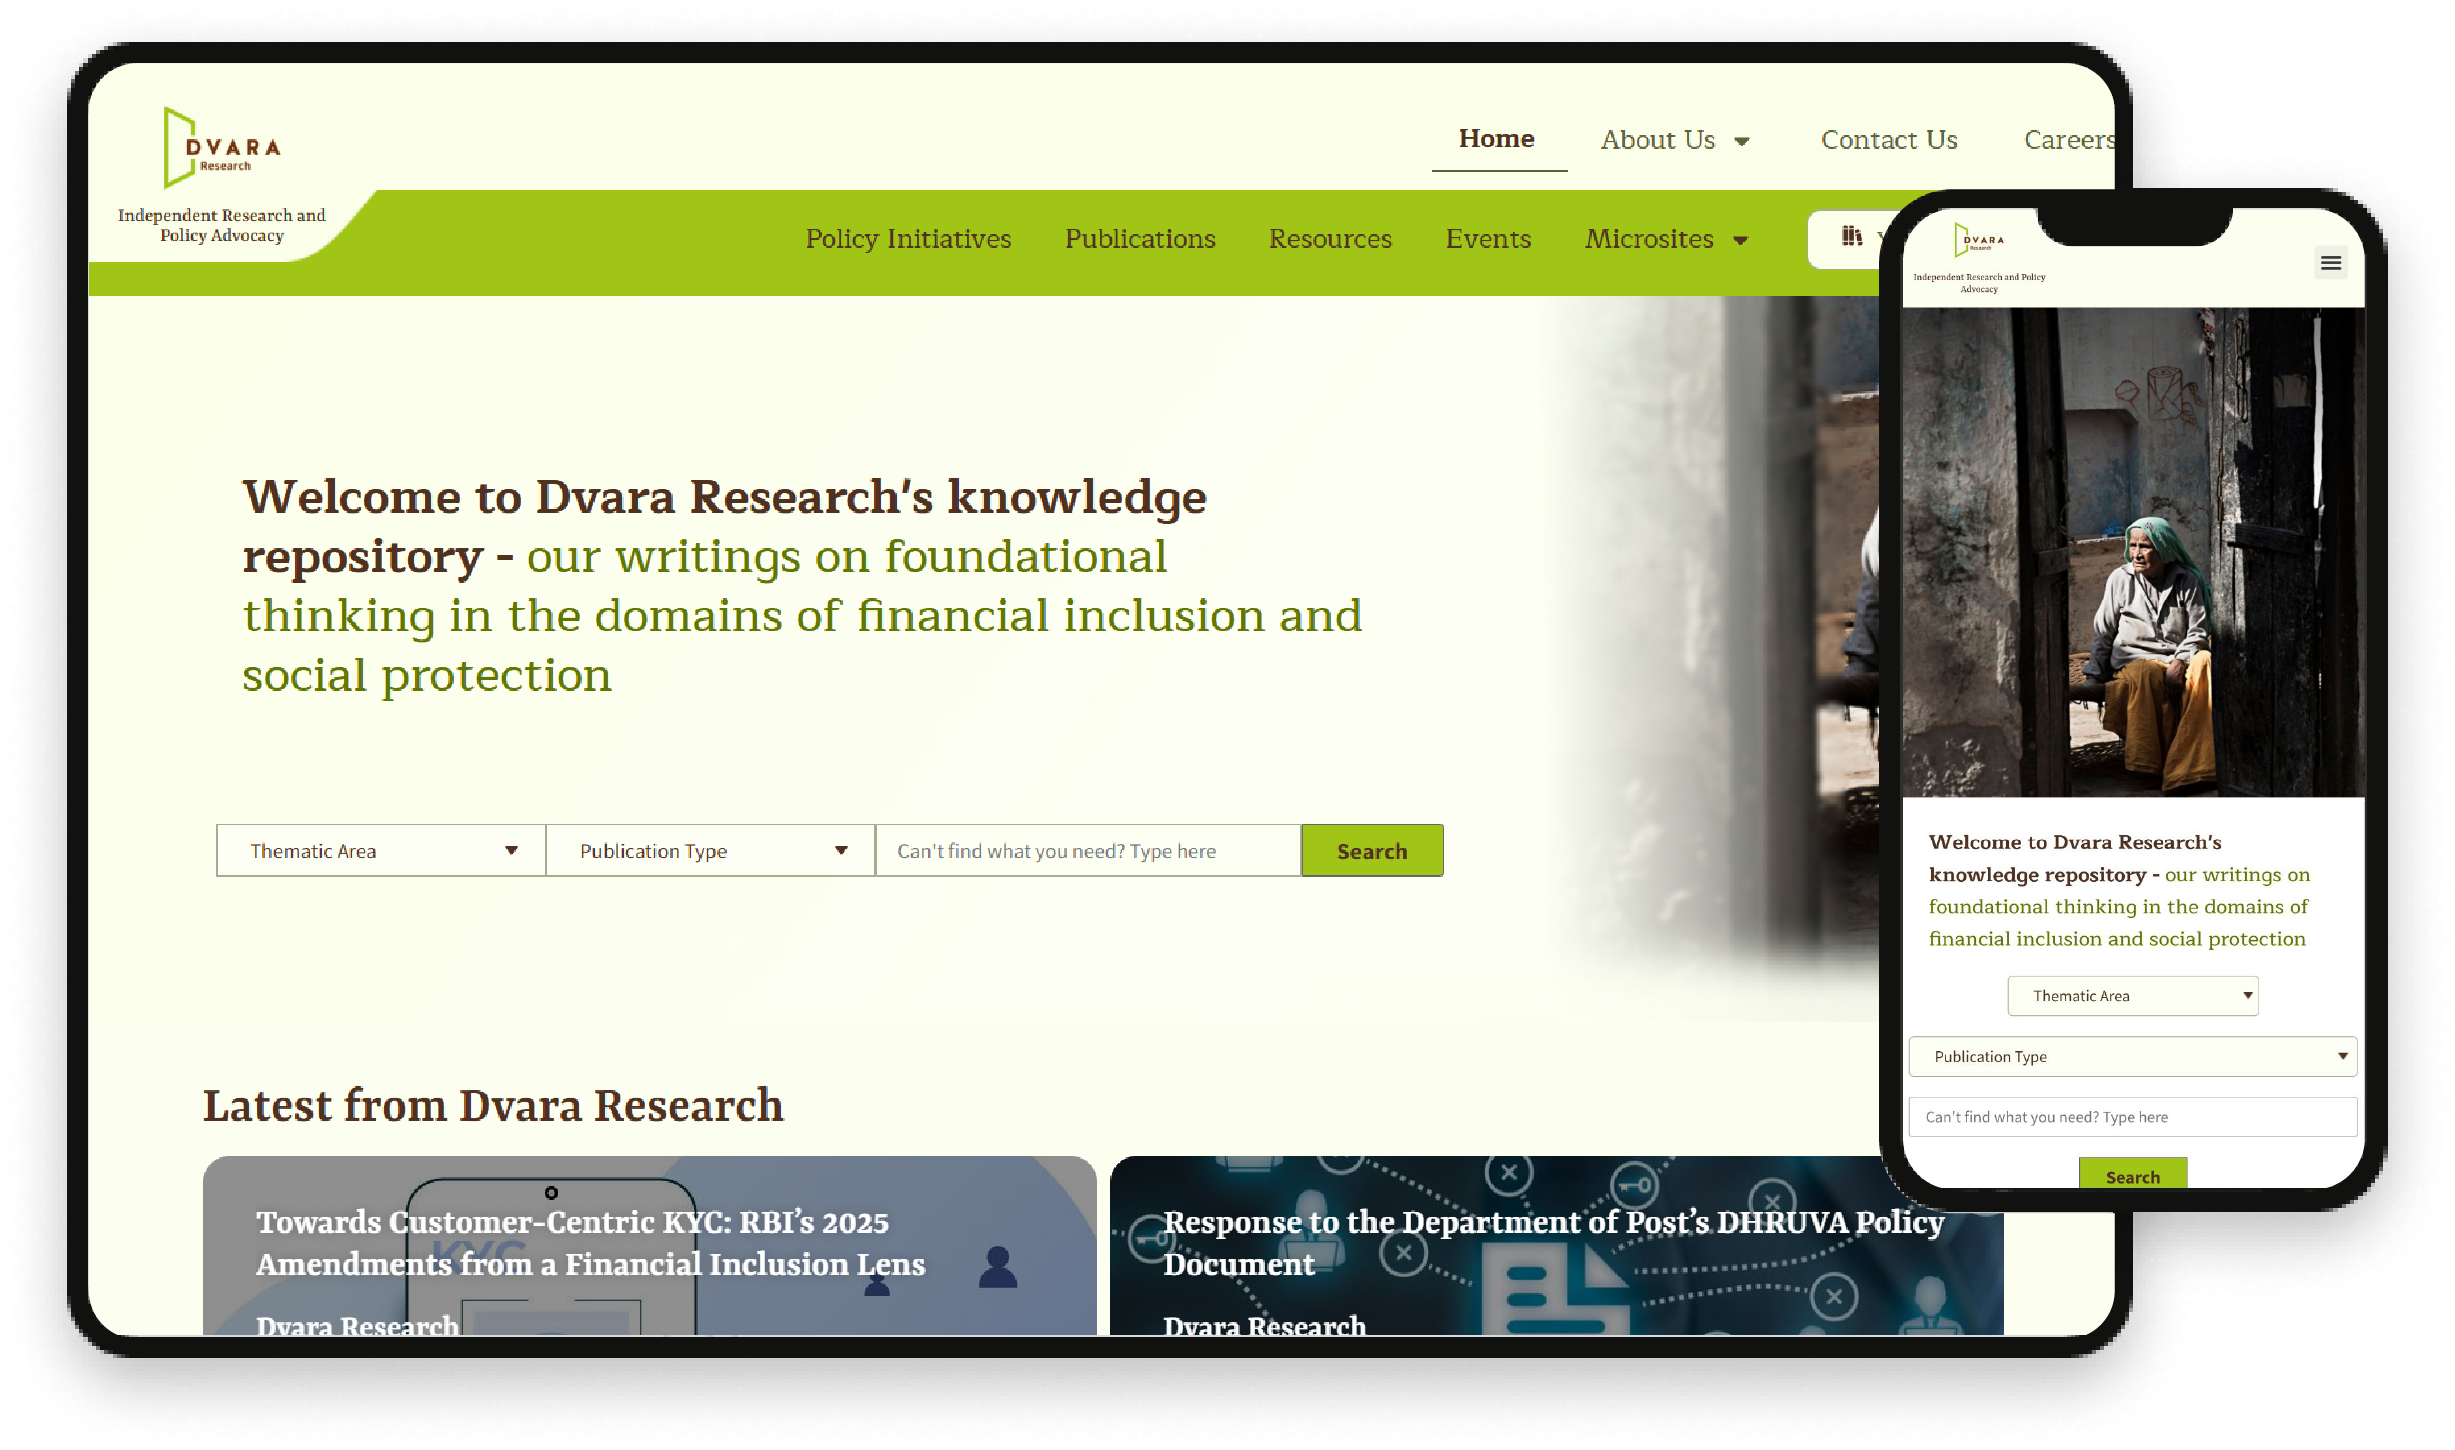Go to the Resources menu item
2455x1450 pixels.
tap(1330, 239)
